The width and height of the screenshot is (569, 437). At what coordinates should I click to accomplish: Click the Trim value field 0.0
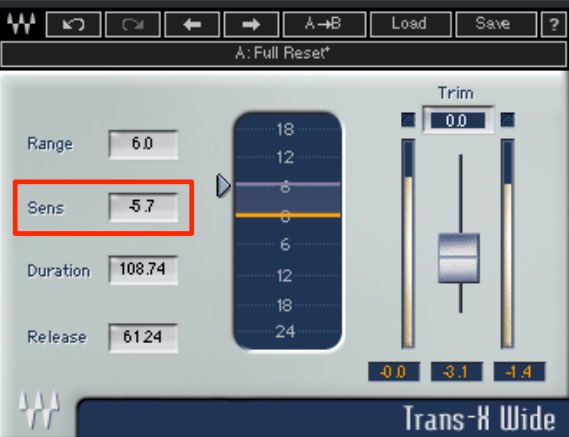[x=458, y=121]
